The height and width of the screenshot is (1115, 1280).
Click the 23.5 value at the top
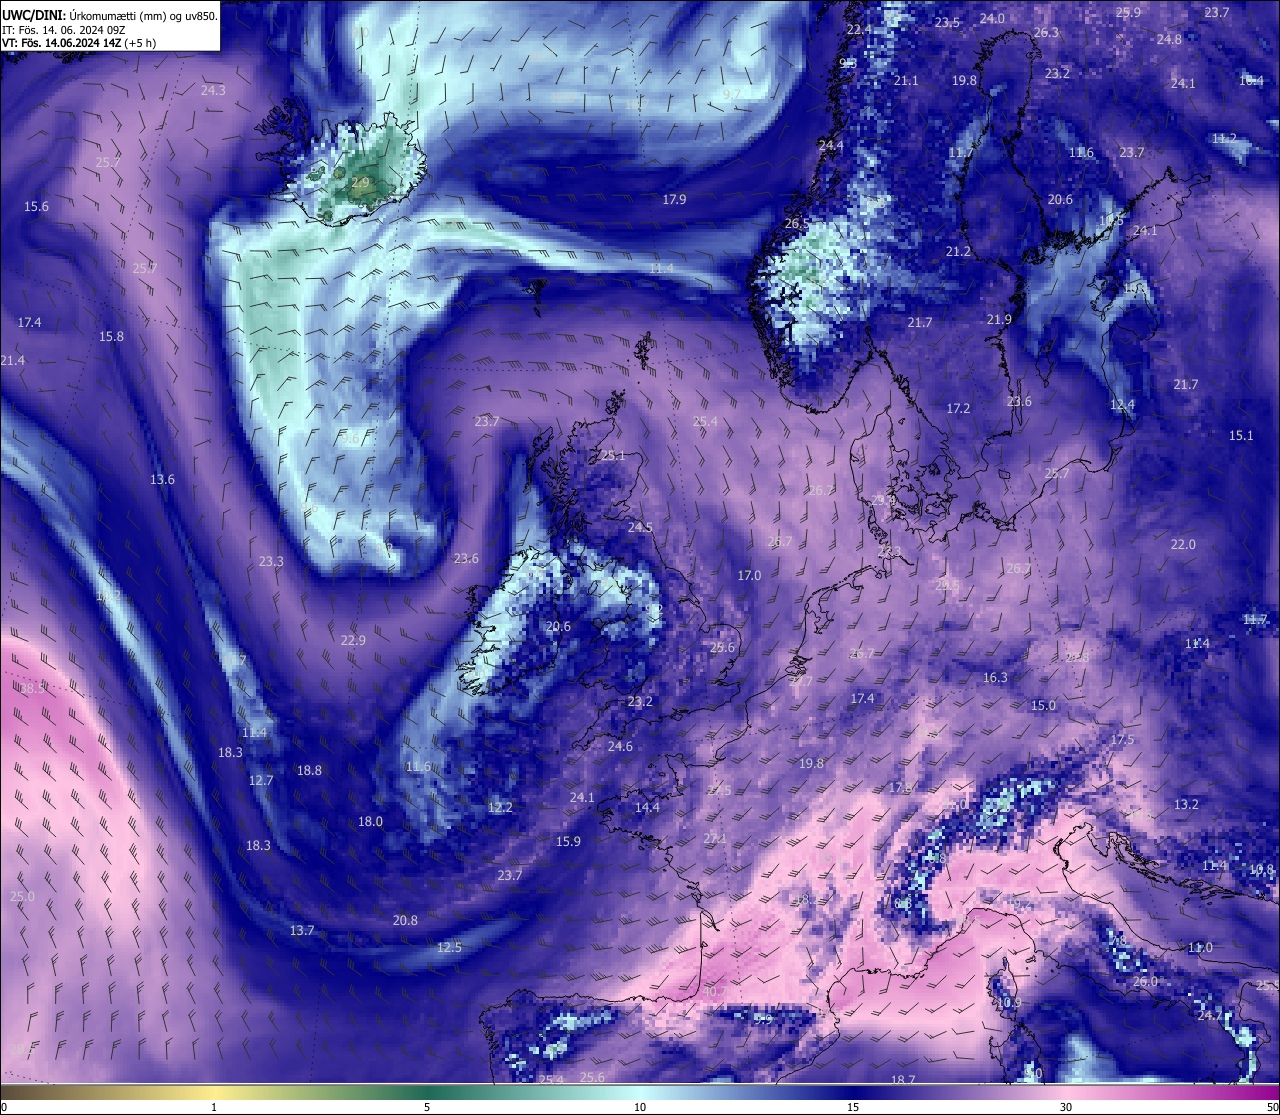coord(947,22)
